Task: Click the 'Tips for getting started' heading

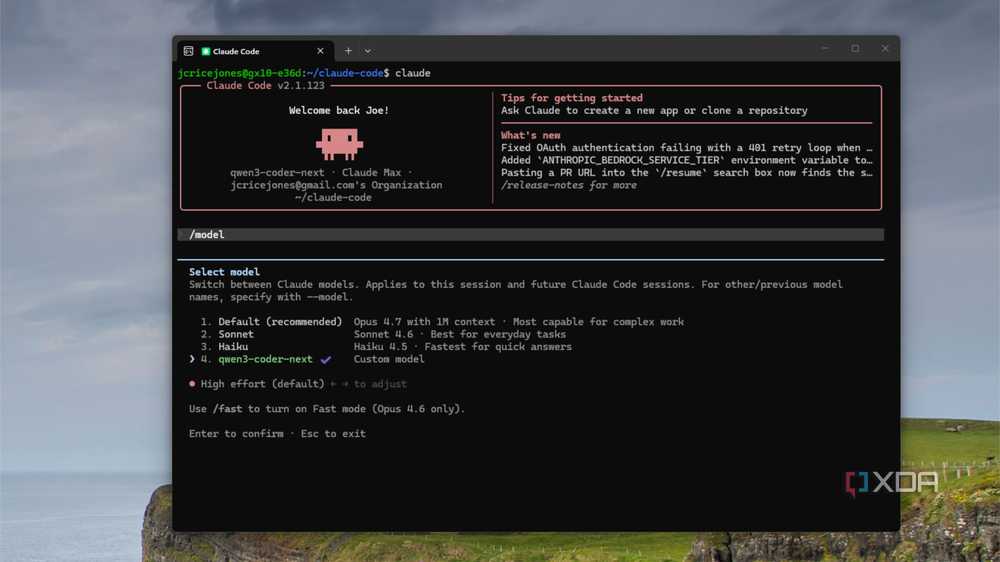Action: click(x=571, y=98)
